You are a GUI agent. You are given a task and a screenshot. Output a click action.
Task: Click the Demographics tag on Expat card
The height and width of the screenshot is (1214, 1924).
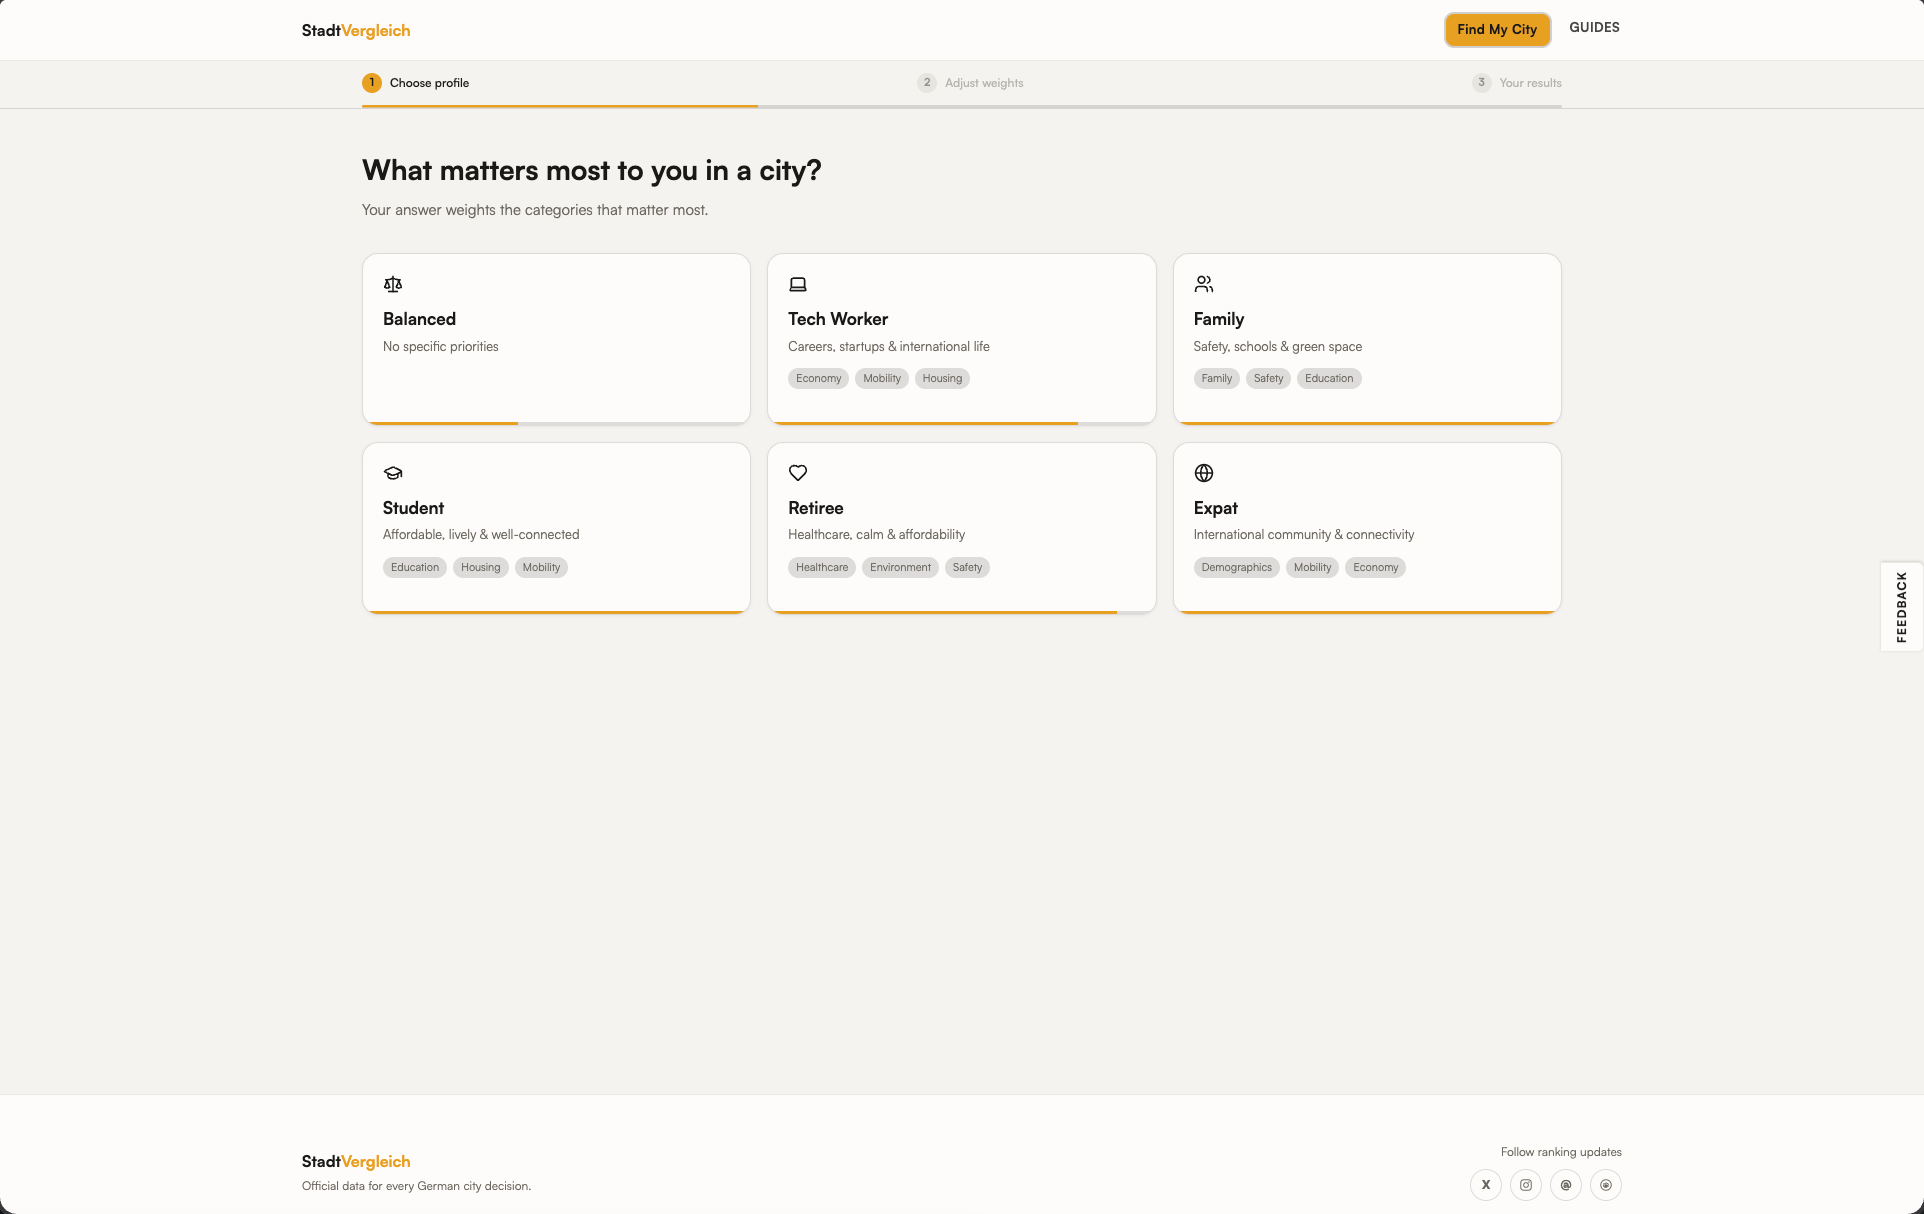pos(1237,568)
